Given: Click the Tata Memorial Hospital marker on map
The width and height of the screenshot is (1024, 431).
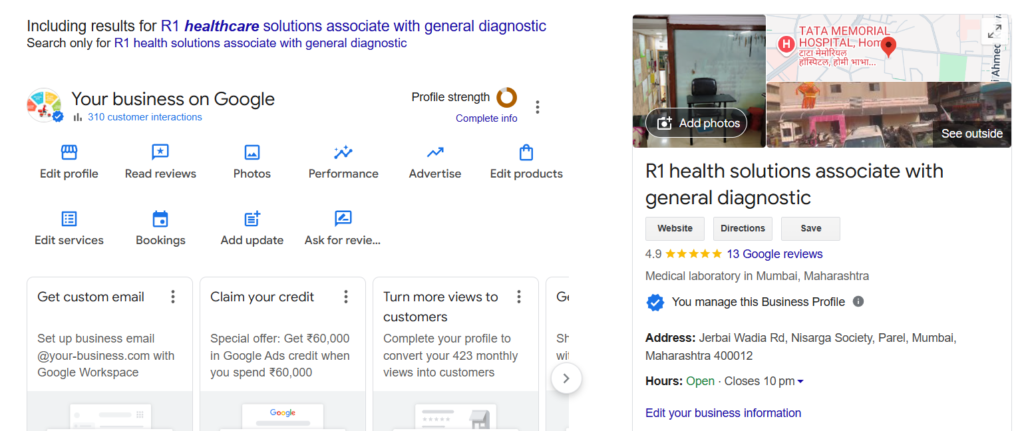Looking at the screenshot, I should coord(785,44).
